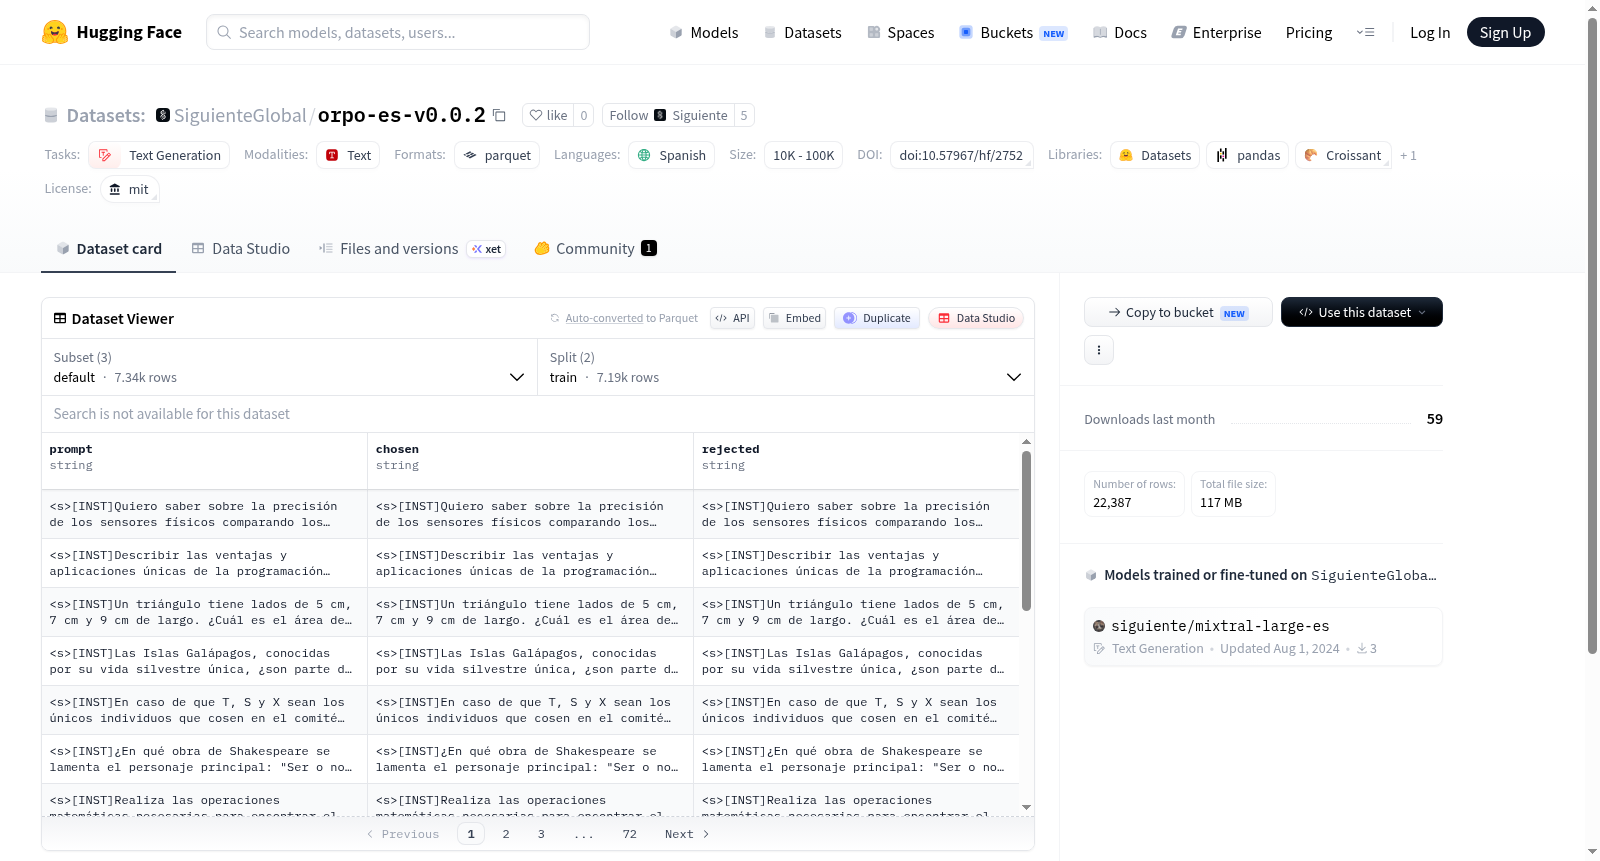
Task: Click Log In
Action: (x=1429, y=32)
